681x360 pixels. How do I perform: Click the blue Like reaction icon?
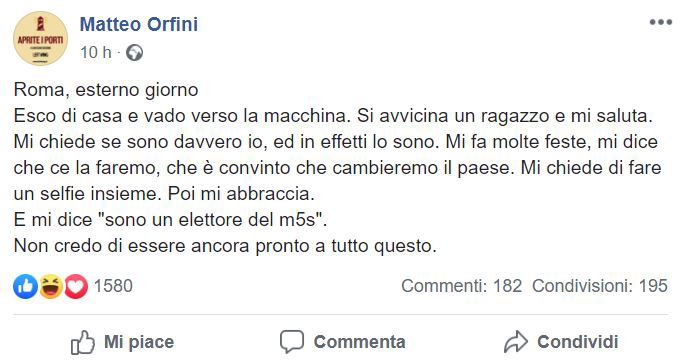[25, 286]
